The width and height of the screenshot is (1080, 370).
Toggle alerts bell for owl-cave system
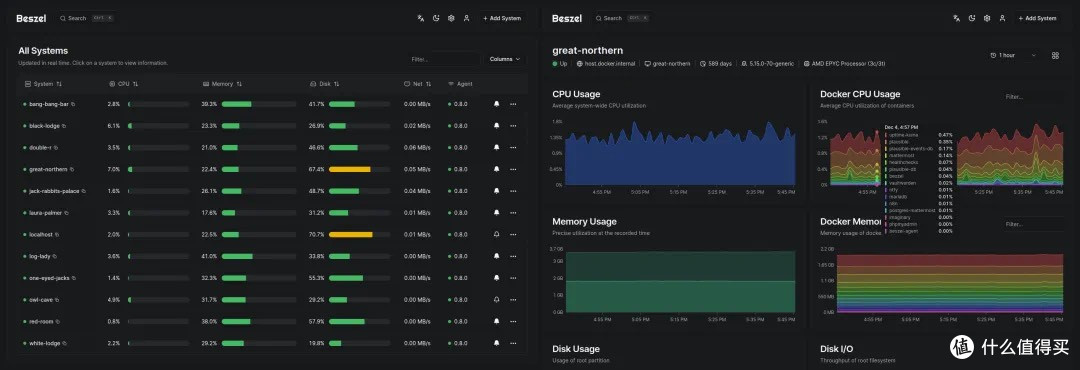point(497,300)
